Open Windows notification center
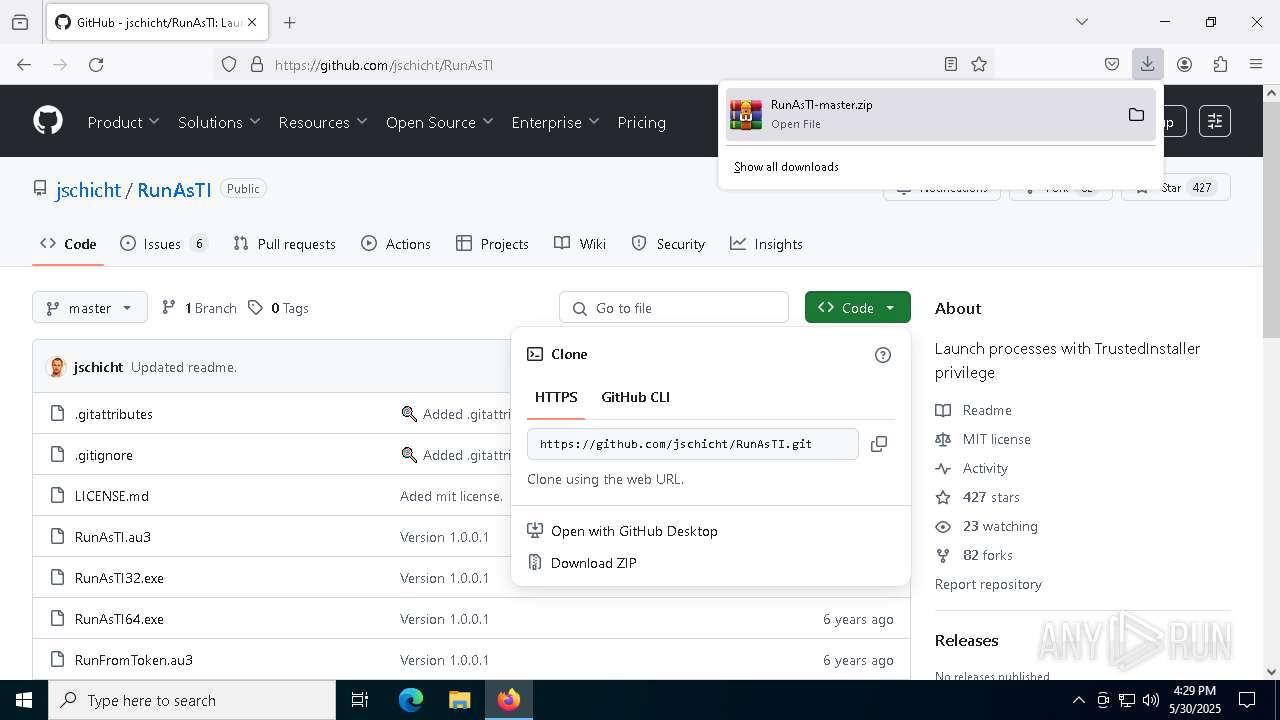Image resolution: width=1280 pixels, height=720 pixels. [1247, 700]
